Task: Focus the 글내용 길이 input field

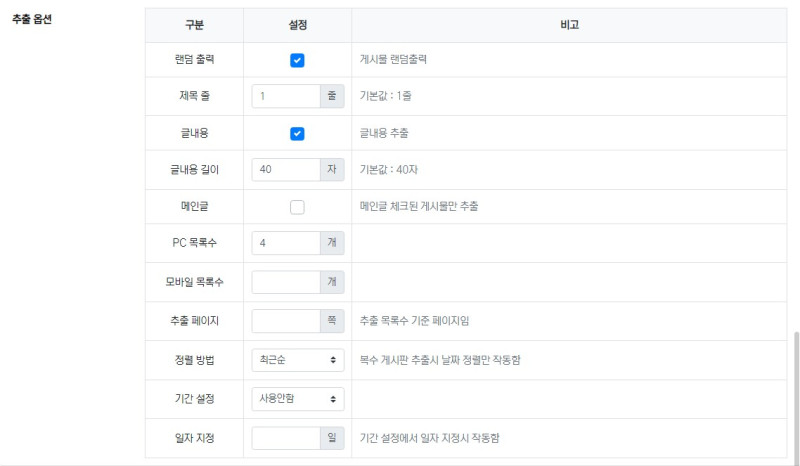Action: pyautogui.click(x=285, y=170)
